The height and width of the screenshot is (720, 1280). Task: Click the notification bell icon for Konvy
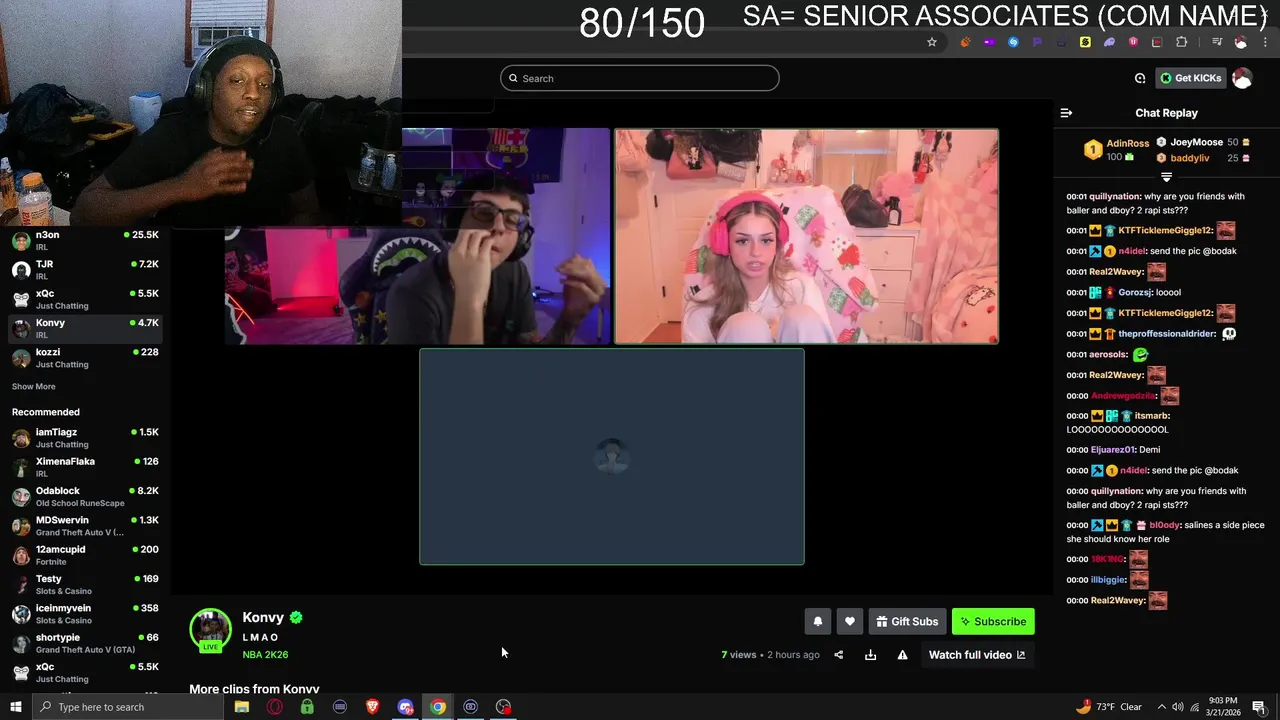click(x=817, y=621)
